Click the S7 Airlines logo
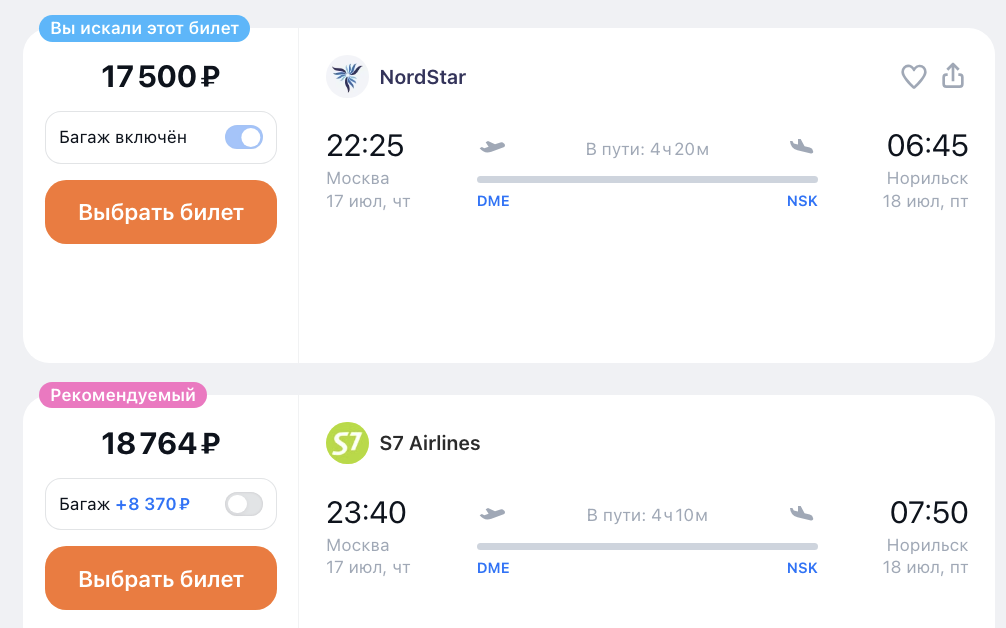Image resolution: width=1006 pixels, height=628 pixels. pyautogui.click(x=347, y=443)
